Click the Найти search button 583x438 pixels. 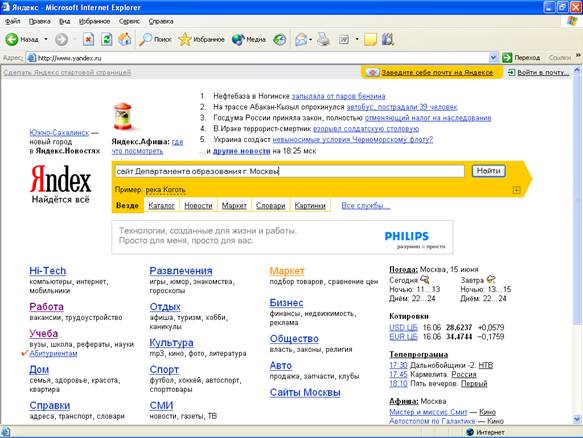(489, 171)
